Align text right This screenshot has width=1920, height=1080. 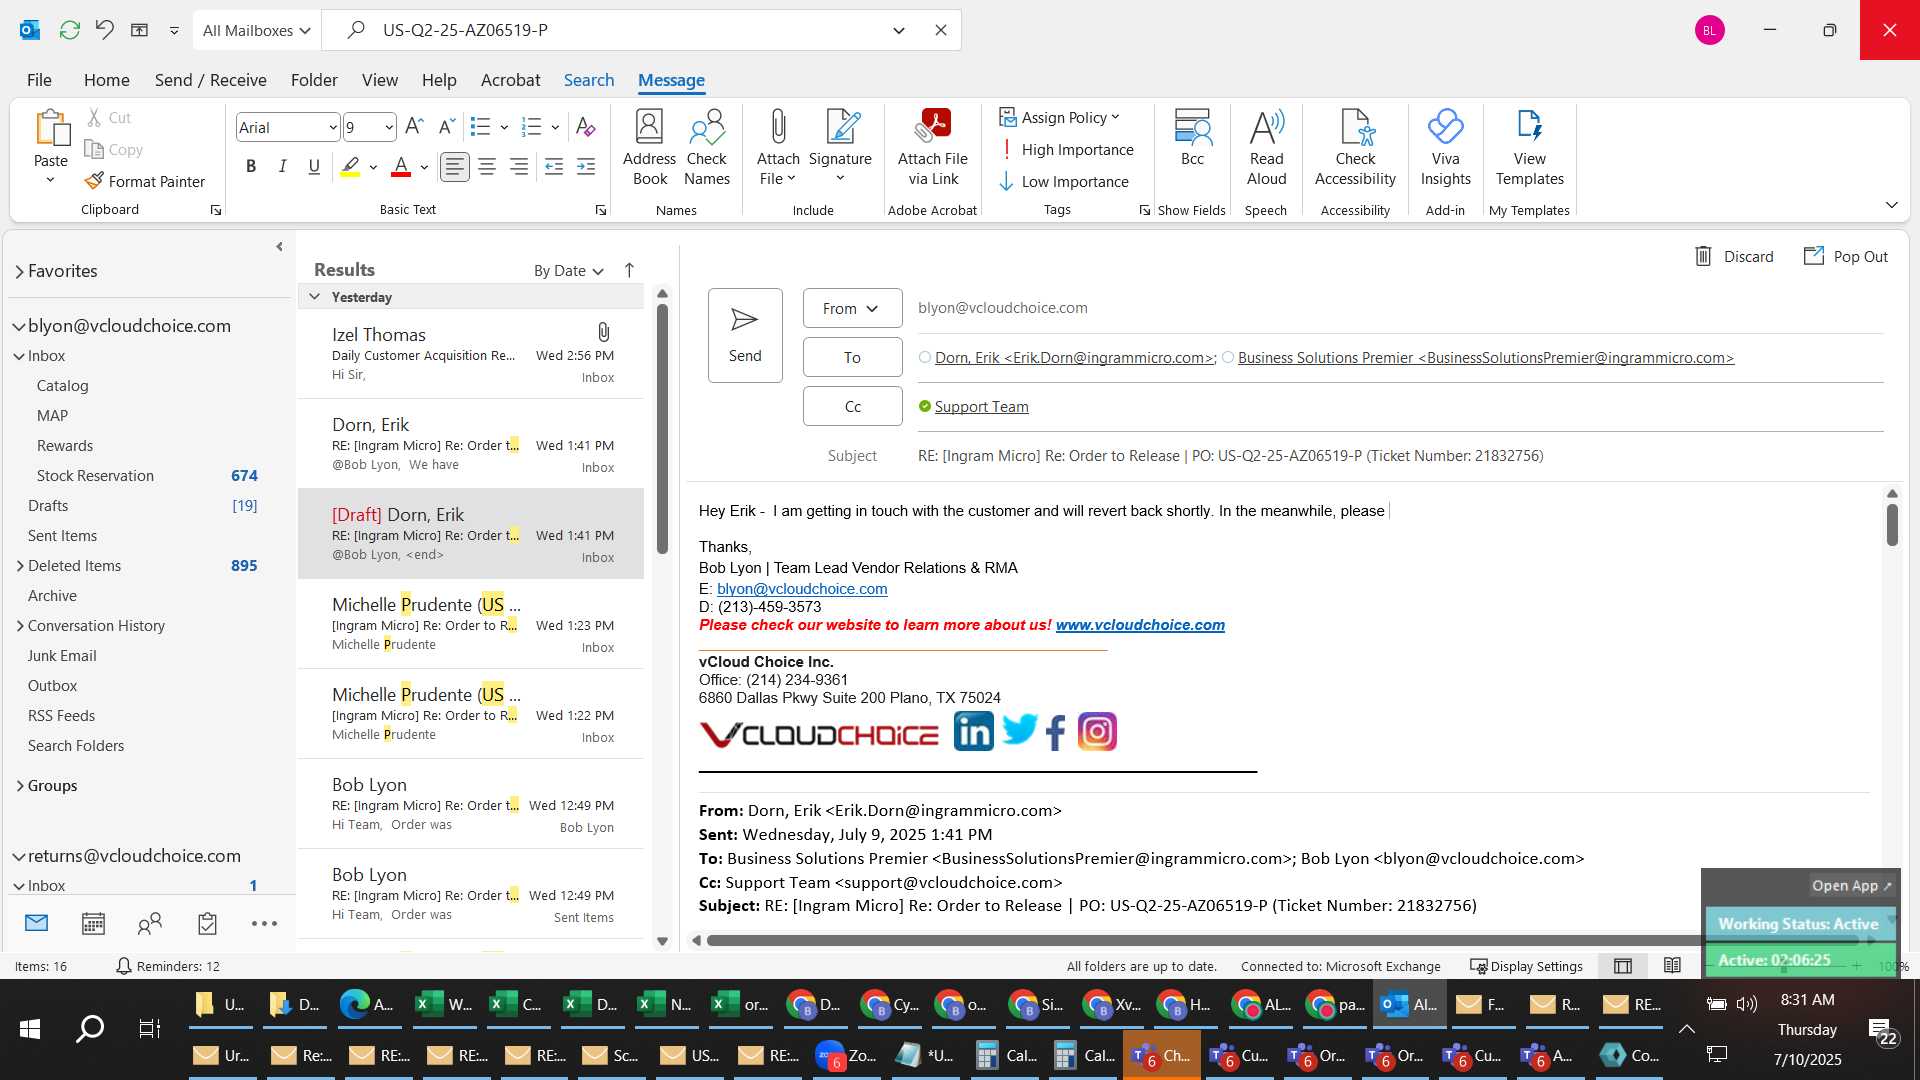(519, 166)
